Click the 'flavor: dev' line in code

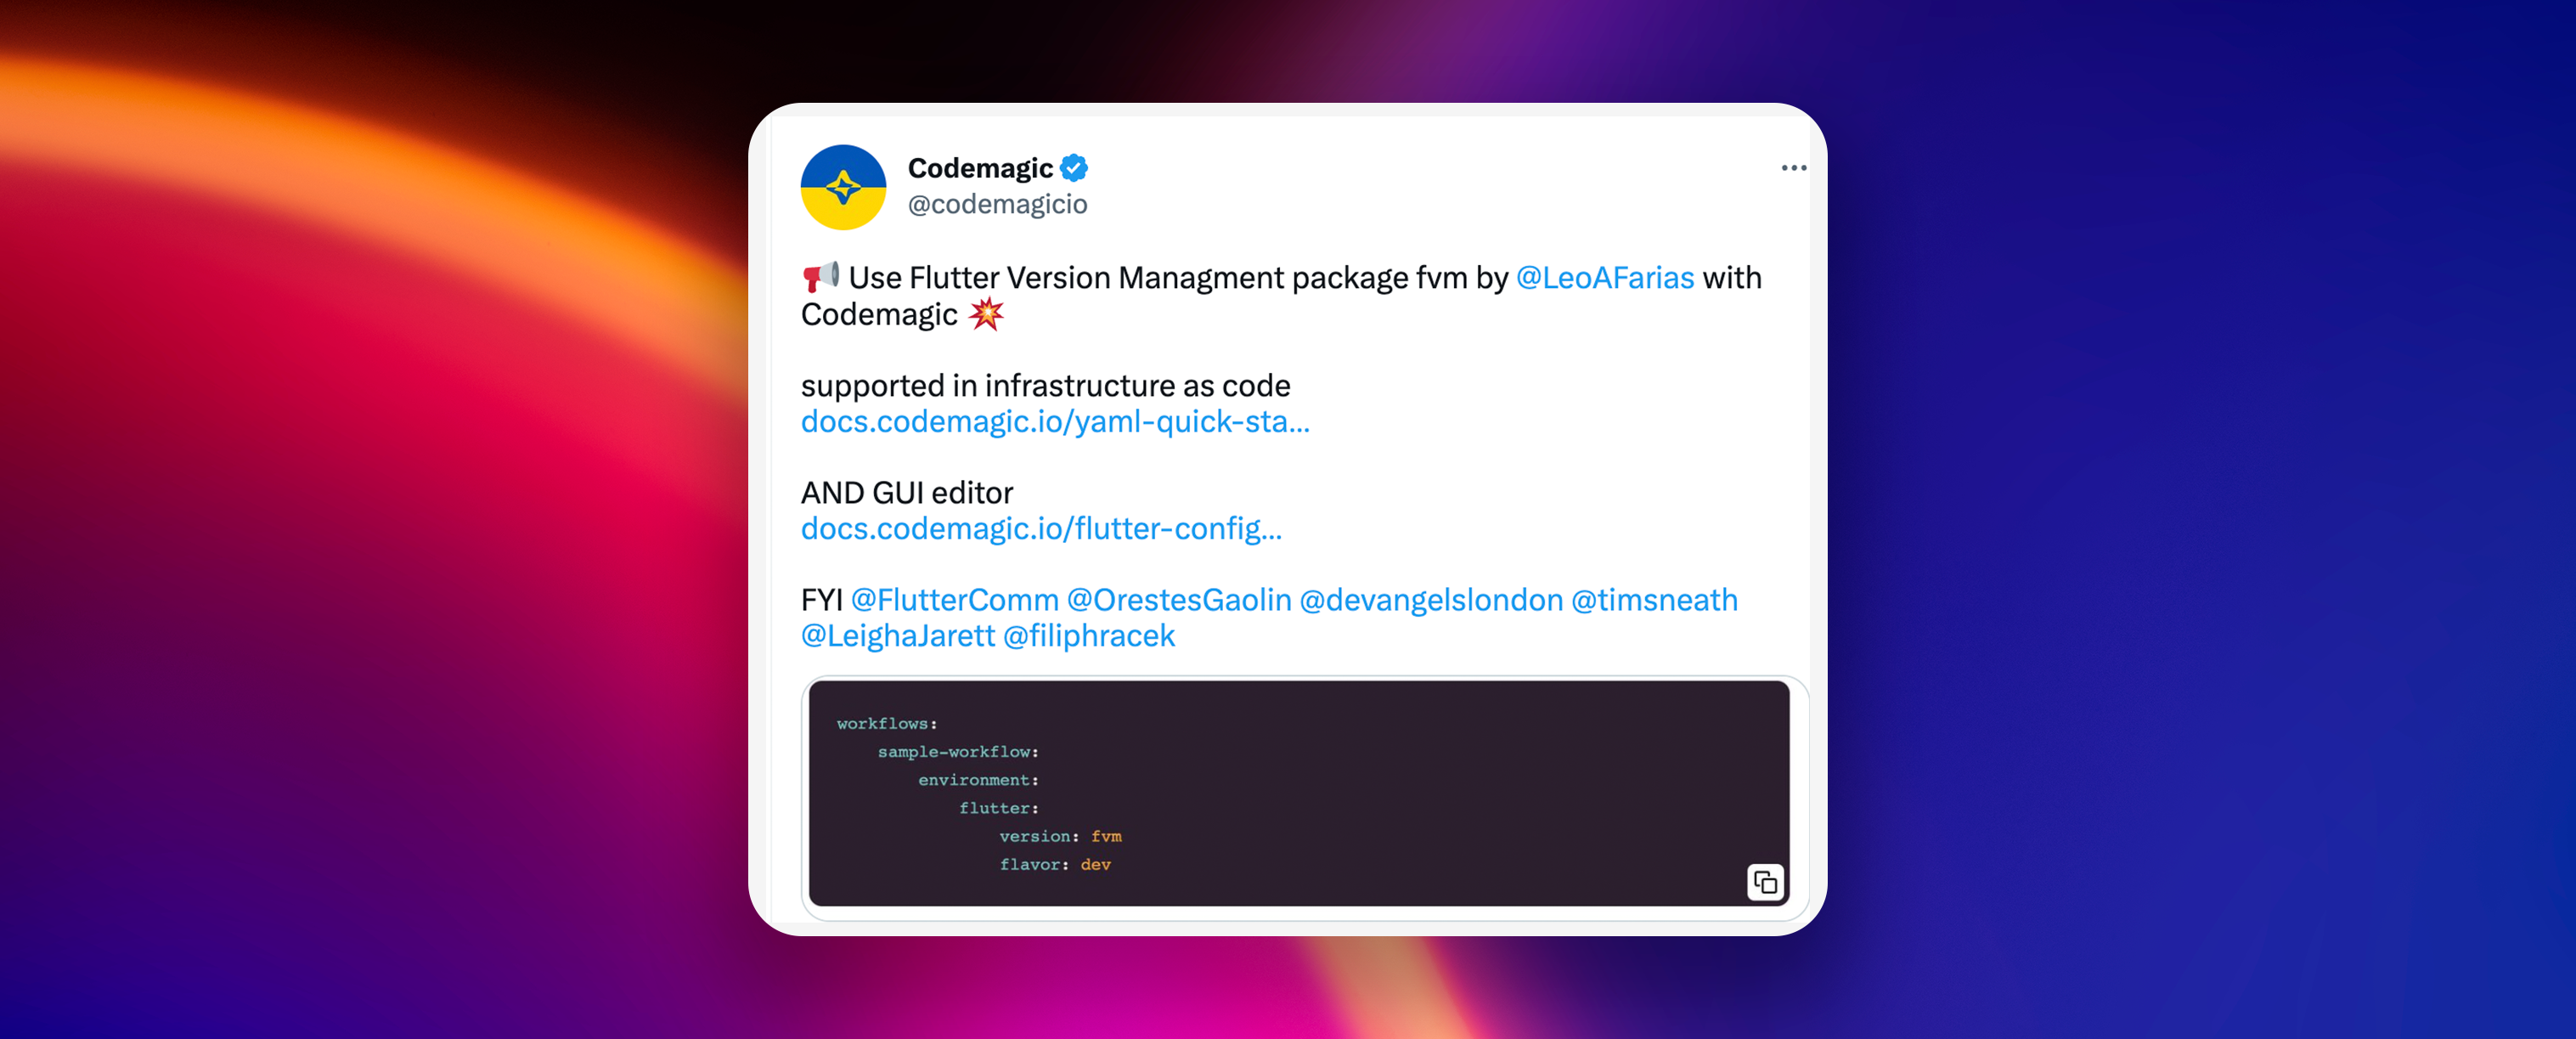[x=1055, y=864]
